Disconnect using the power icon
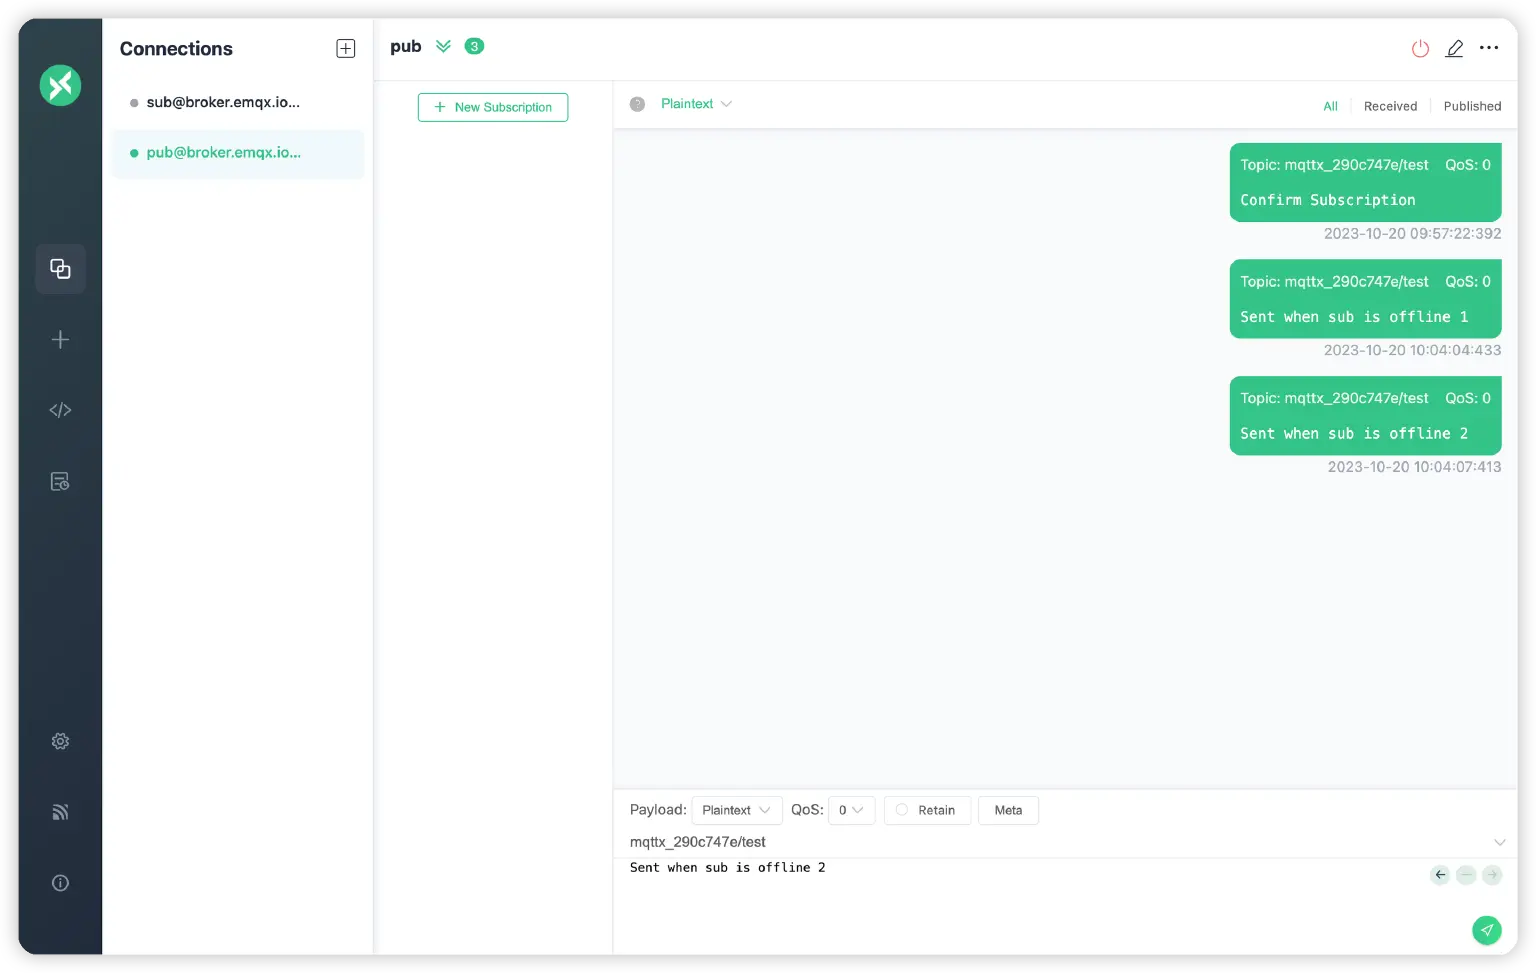The image size is (1536, 973). pos(1420,47)
